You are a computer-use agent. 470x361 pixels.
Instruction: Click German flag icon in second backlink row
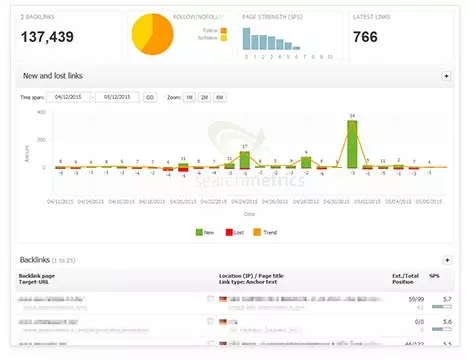[x=223, y=322]
